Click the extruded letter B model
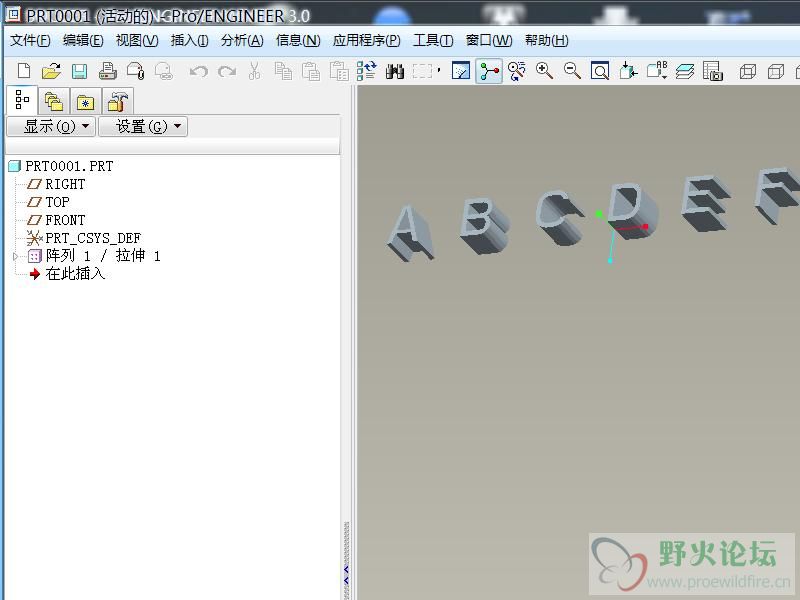Screen dimensions: 800x600 point(484,226)
